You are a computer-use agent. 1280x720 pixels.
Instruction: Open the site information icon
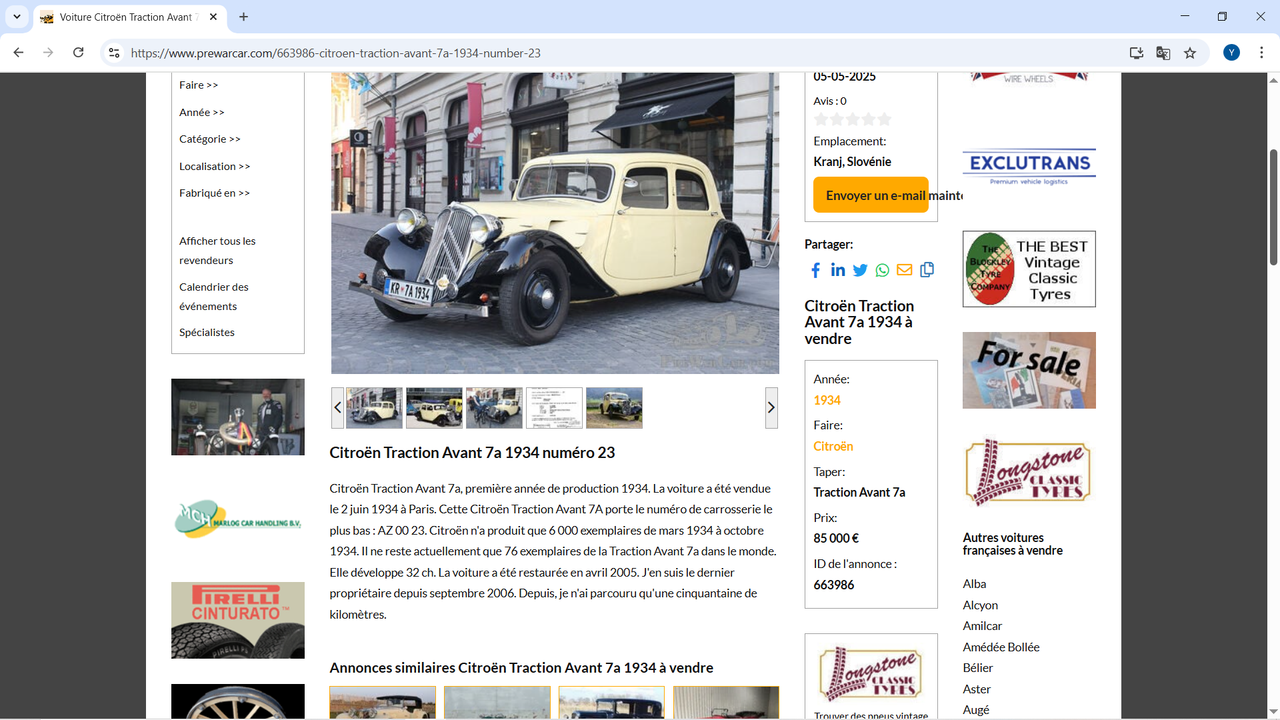(x=114, y=52)
